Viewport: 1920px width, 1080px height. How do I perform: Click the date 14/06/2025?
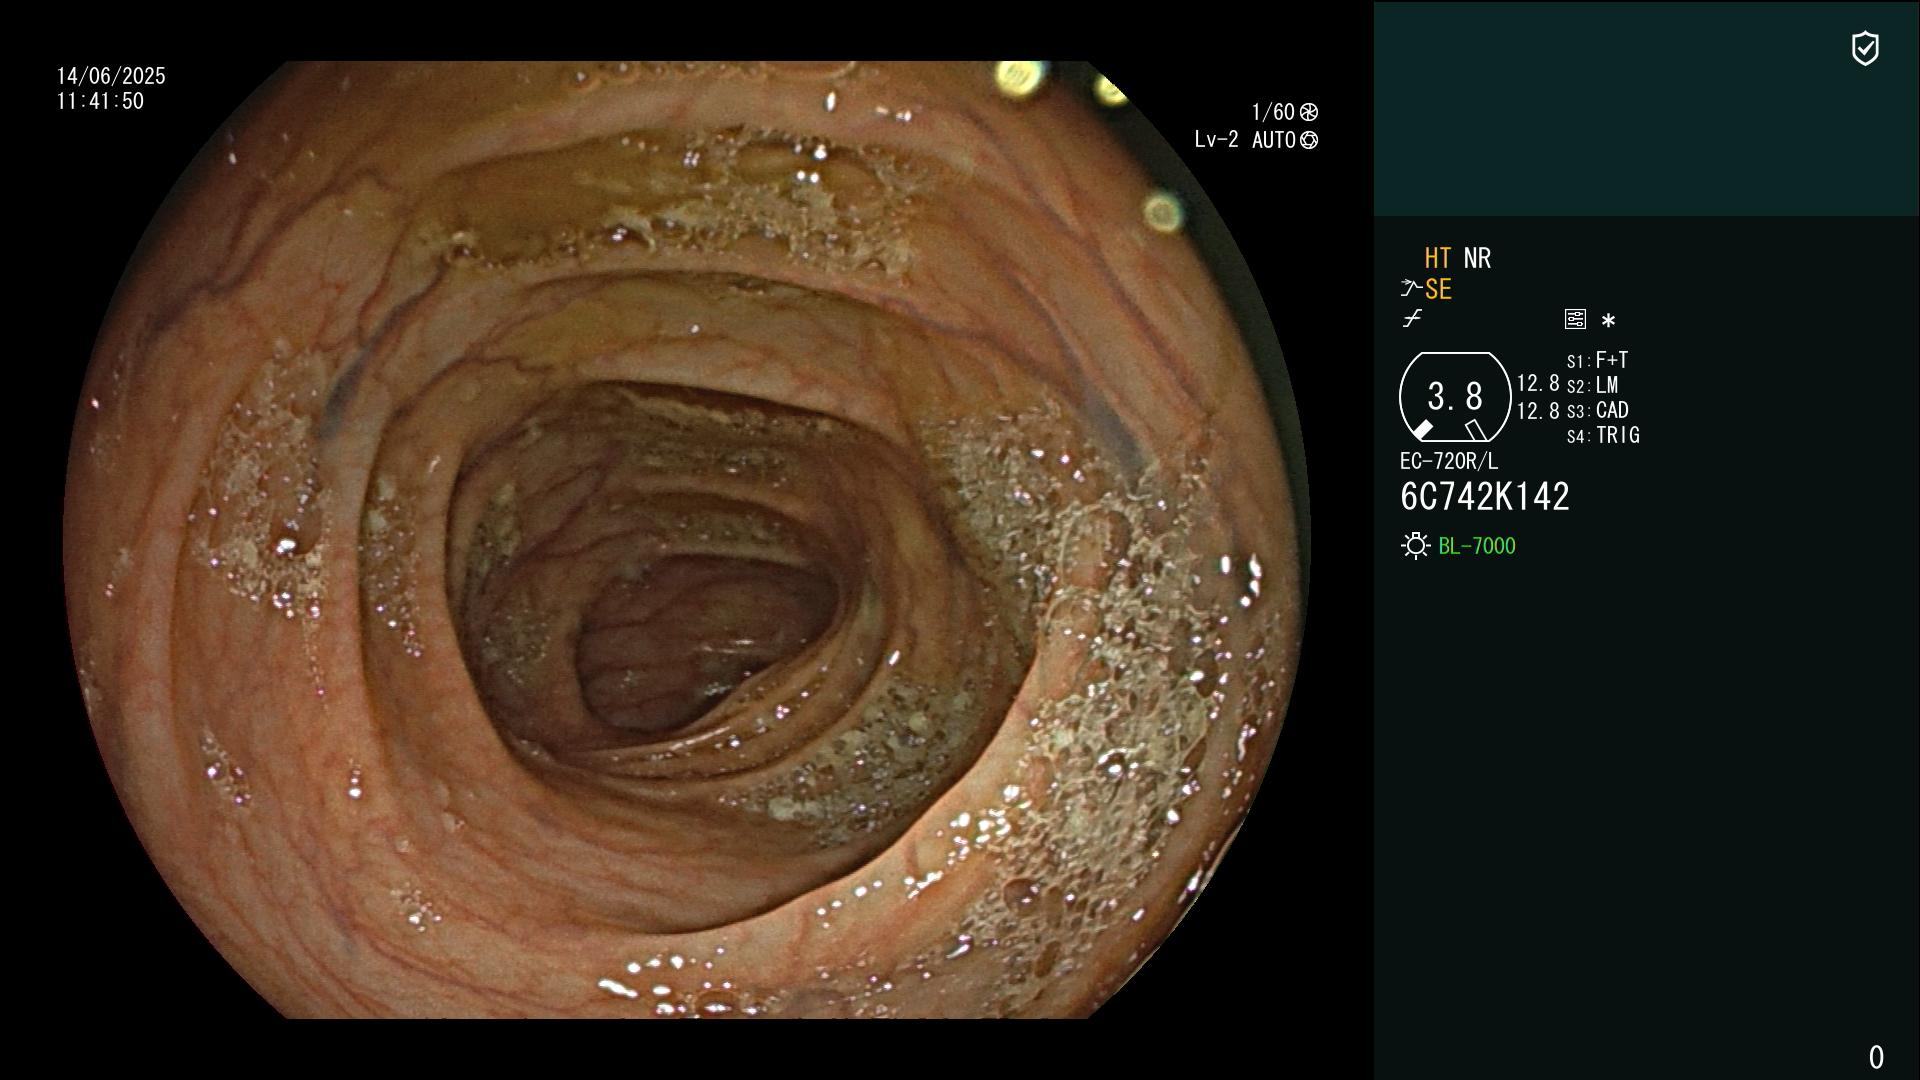click(111, 76)
